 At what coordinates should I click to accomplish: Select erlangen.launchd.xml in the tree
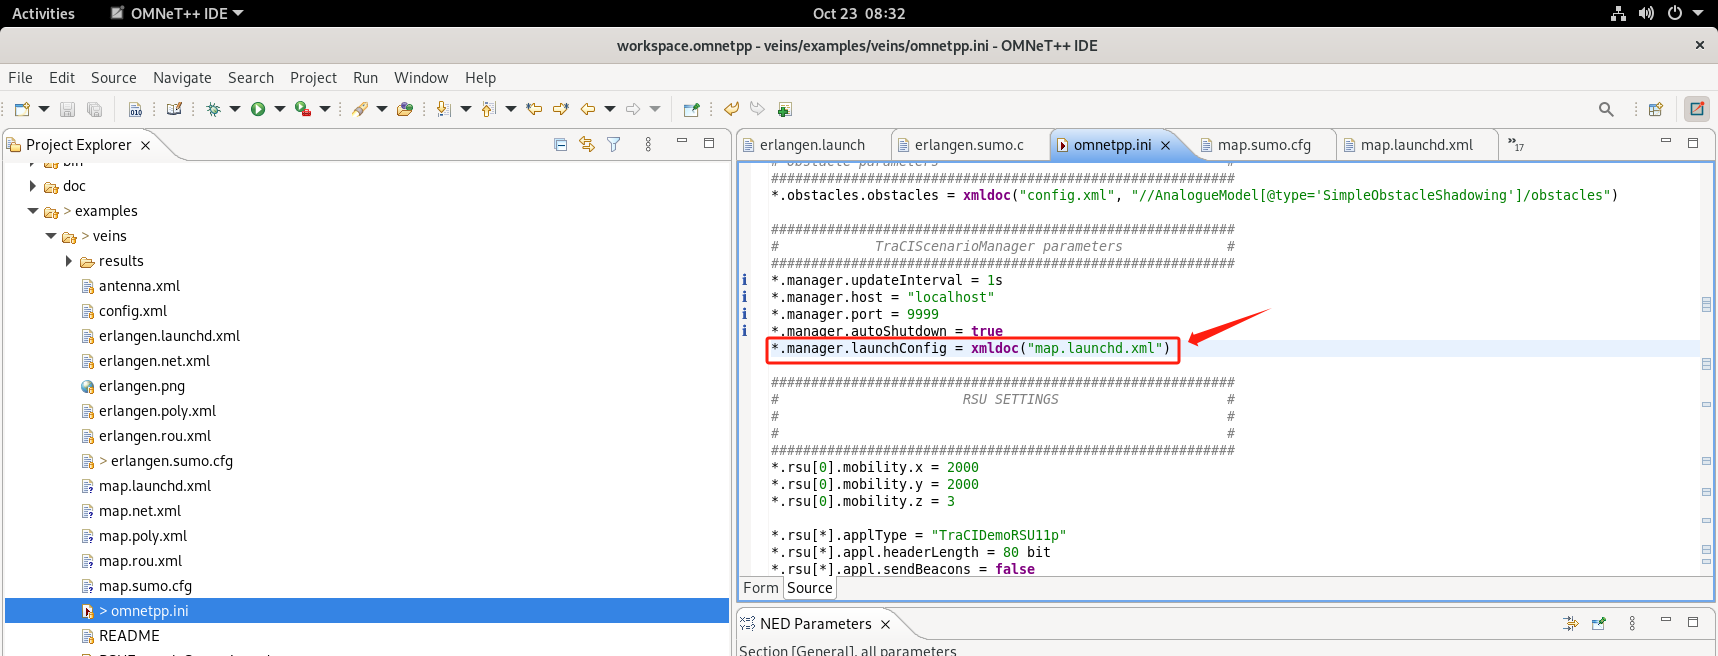169,336
